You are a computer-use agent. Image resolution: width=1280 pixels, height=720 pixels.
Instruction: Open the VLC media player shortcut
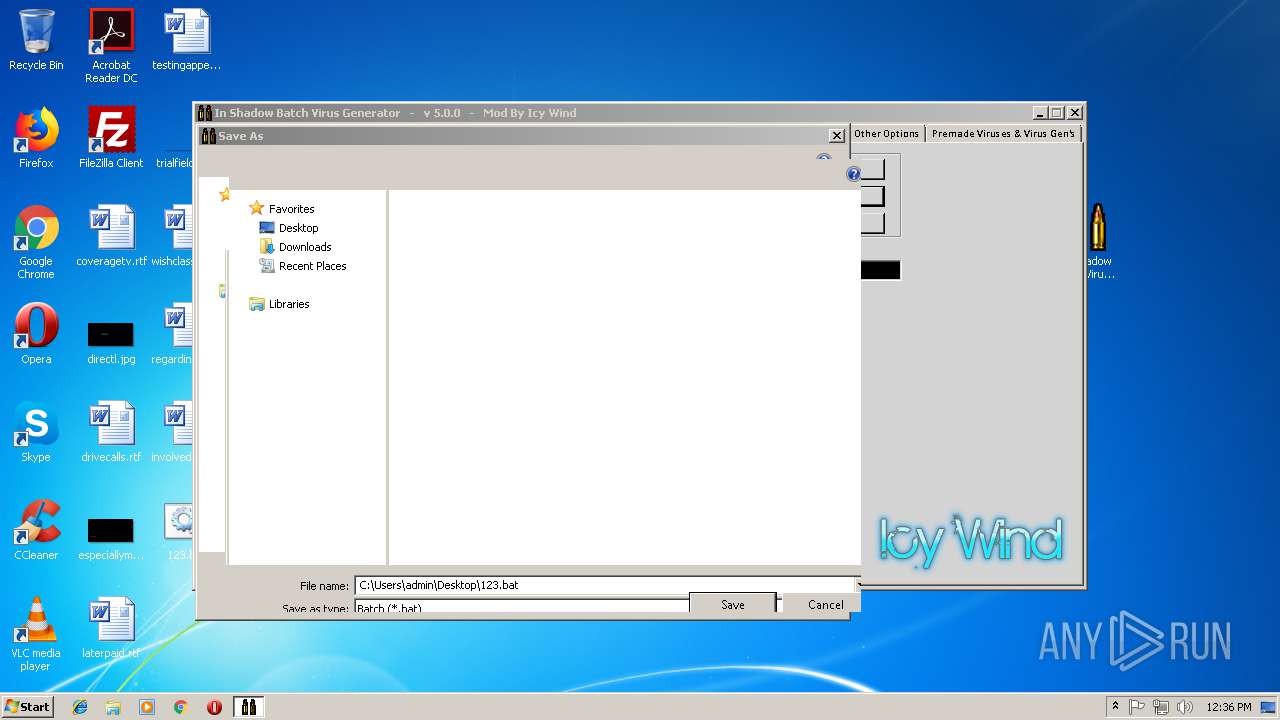click(36, 634)
